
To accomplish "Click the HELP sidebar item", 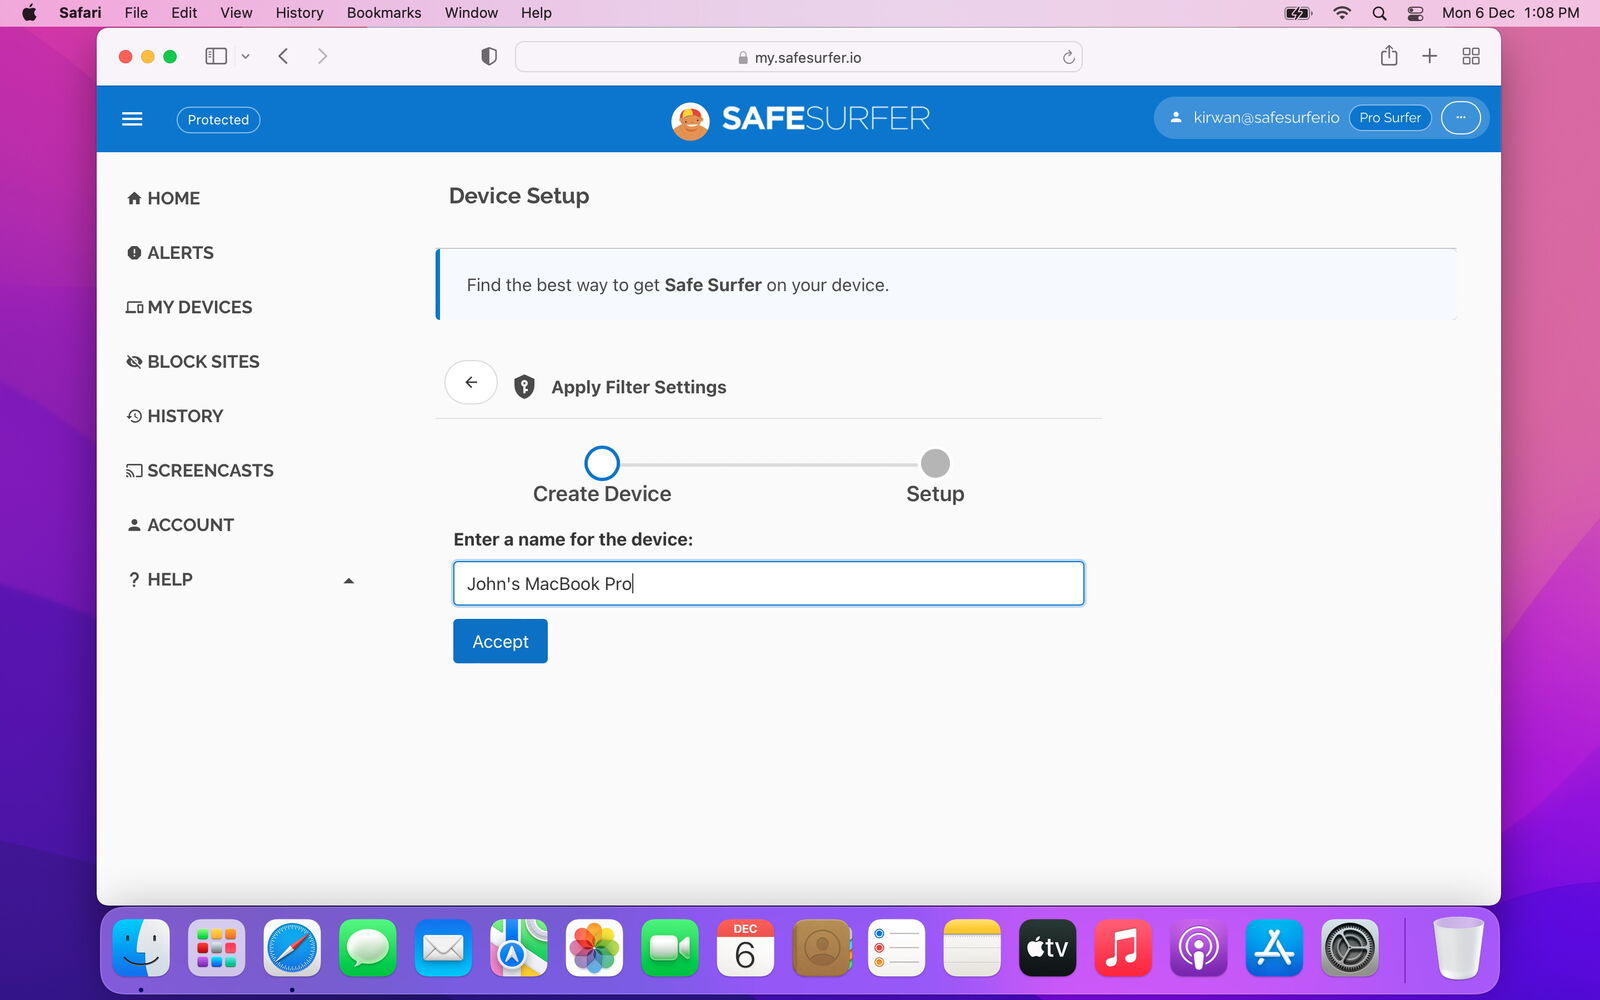I will click(160, 580).
